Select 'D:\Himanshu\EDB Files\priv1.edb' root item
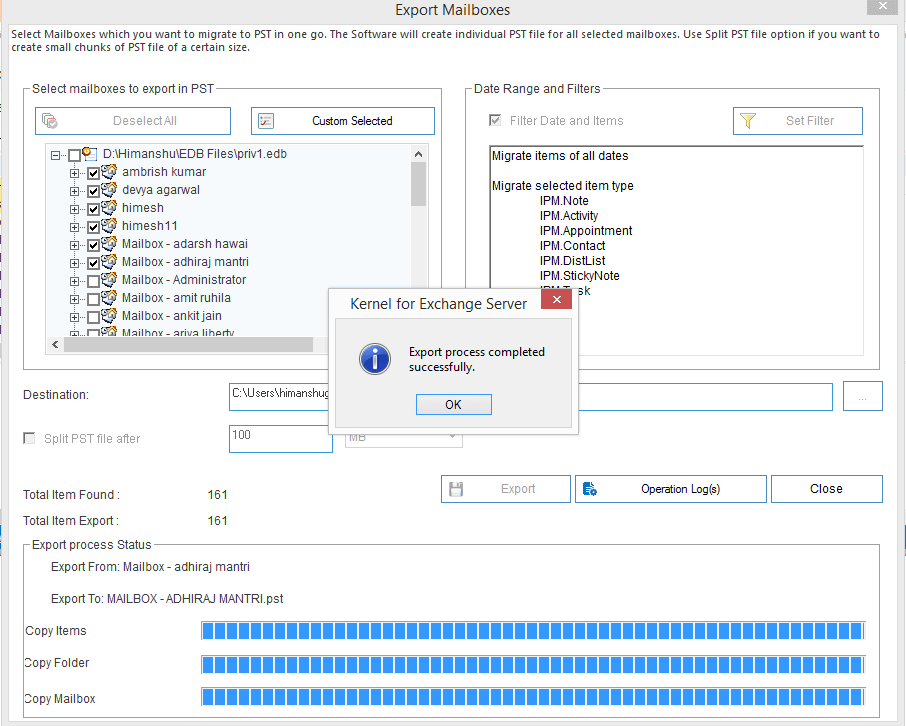 tap(195, 154)
